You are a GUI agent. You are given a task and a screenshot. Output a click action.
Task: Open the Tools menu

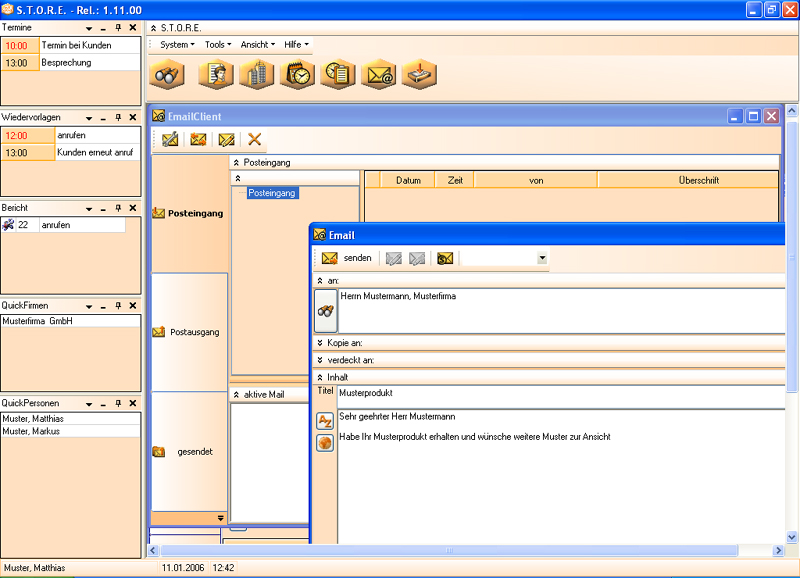pyautogui.click(x=218, y=44)
